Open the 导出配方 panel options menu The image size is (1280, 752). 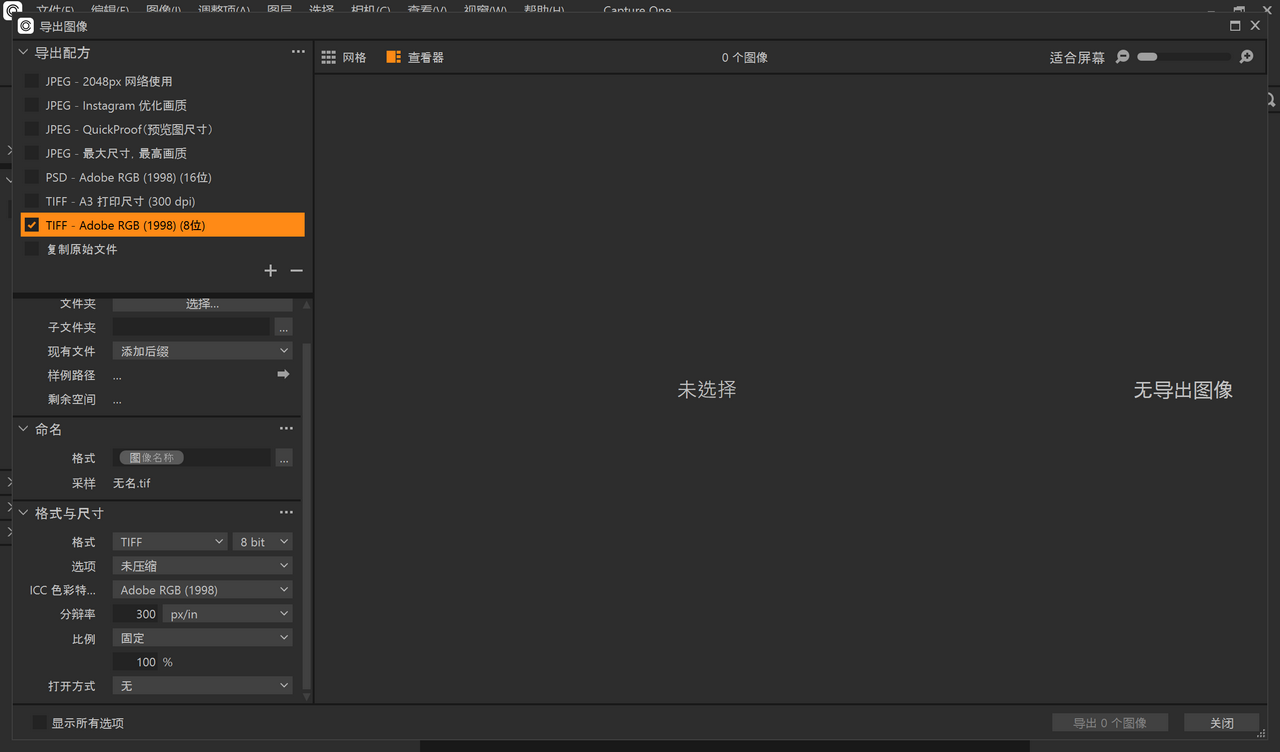pyautogui.click(x=297, y=51)
